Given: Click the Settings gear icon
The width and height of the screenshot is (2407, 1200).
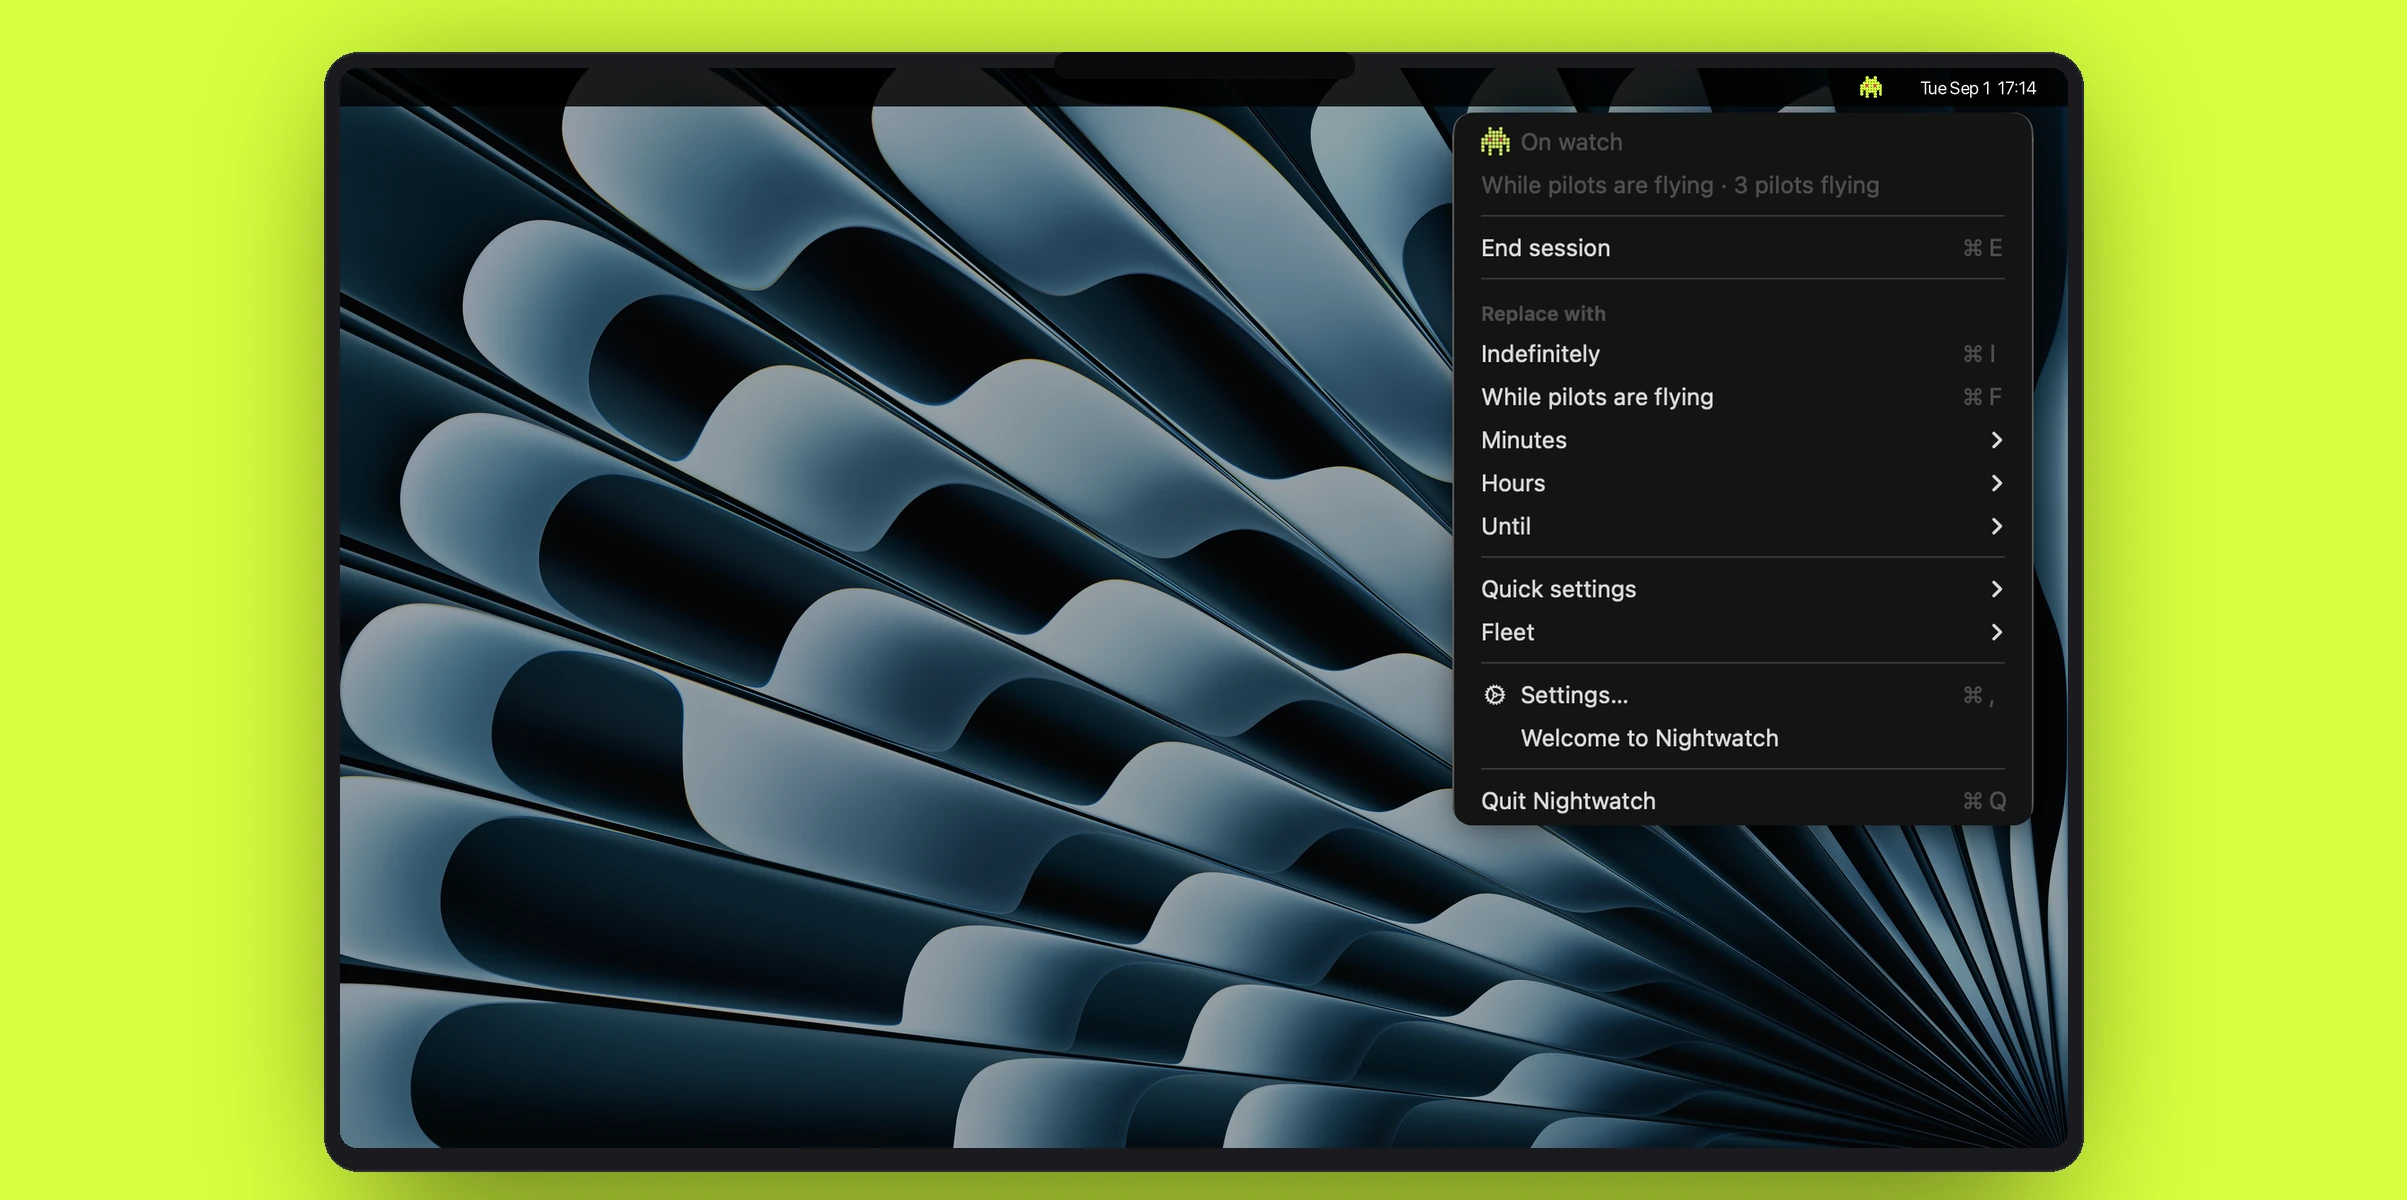Looking at the screenshot, I should point(1495,695).
